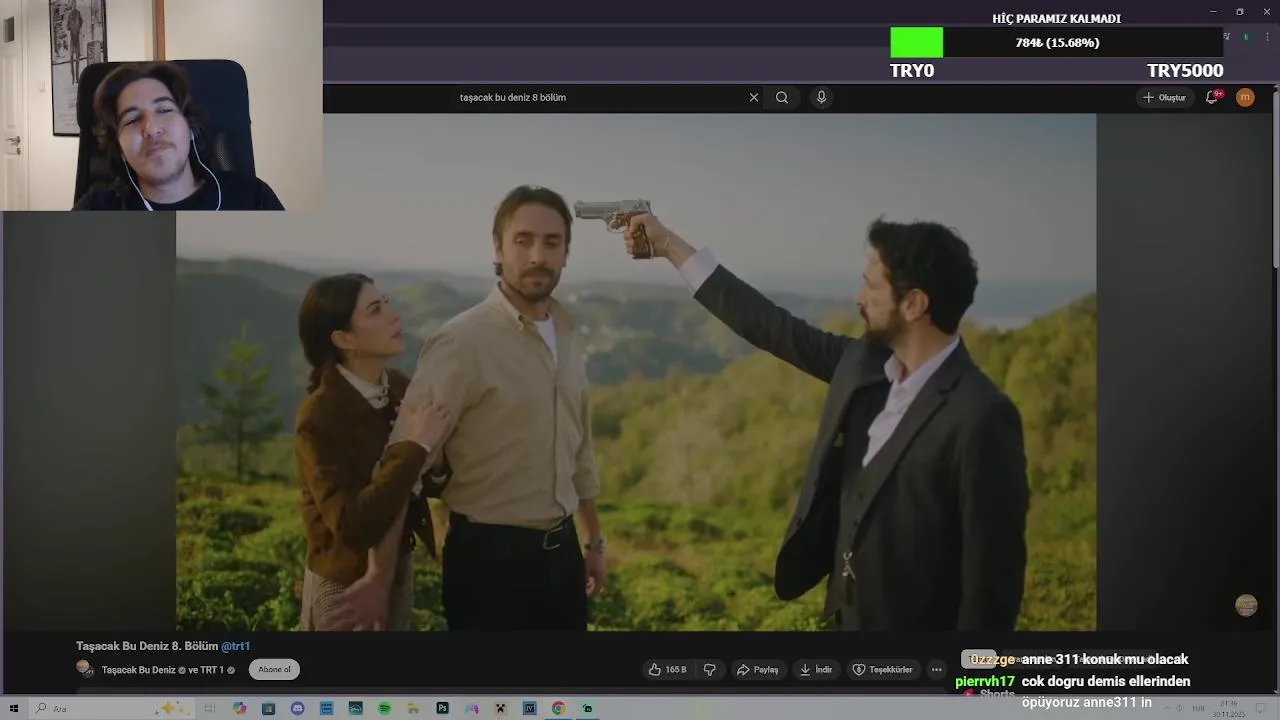Click the taskbar Ara search box
Screen dimensions: 1280x720
click(112, 708)
